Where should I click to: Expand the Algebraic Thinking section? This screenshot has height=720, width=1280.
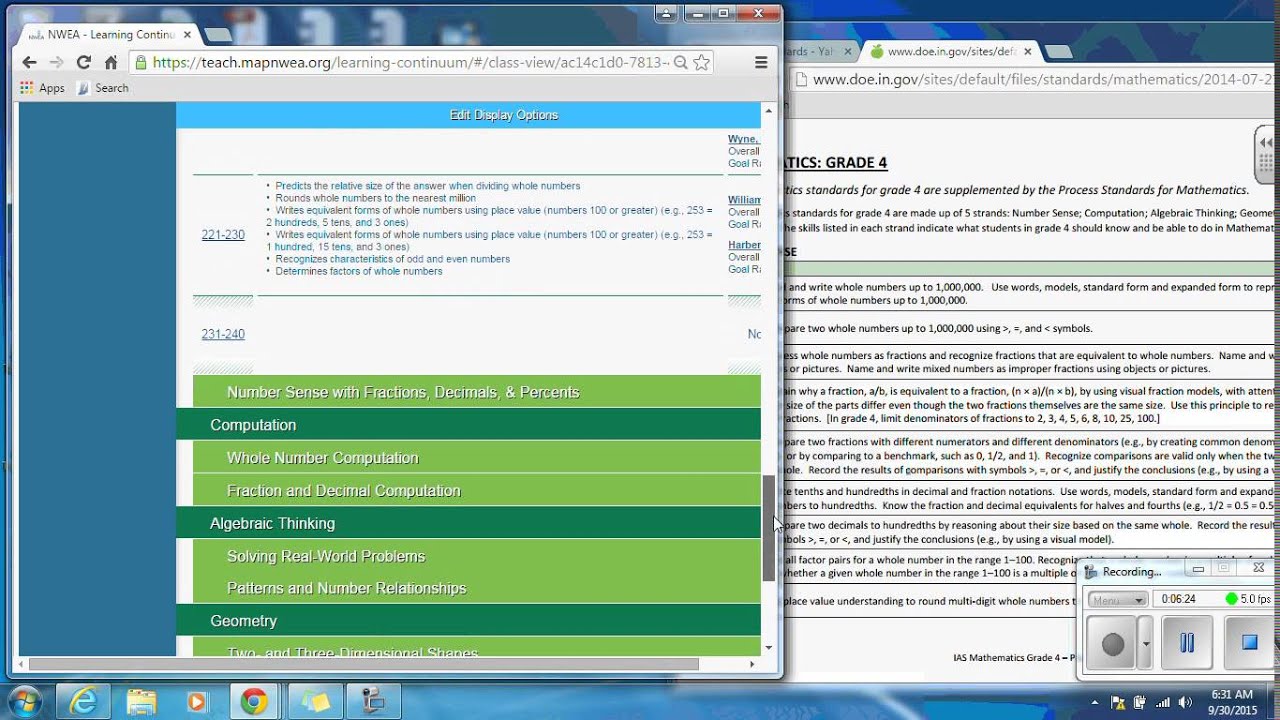(468, 523)
